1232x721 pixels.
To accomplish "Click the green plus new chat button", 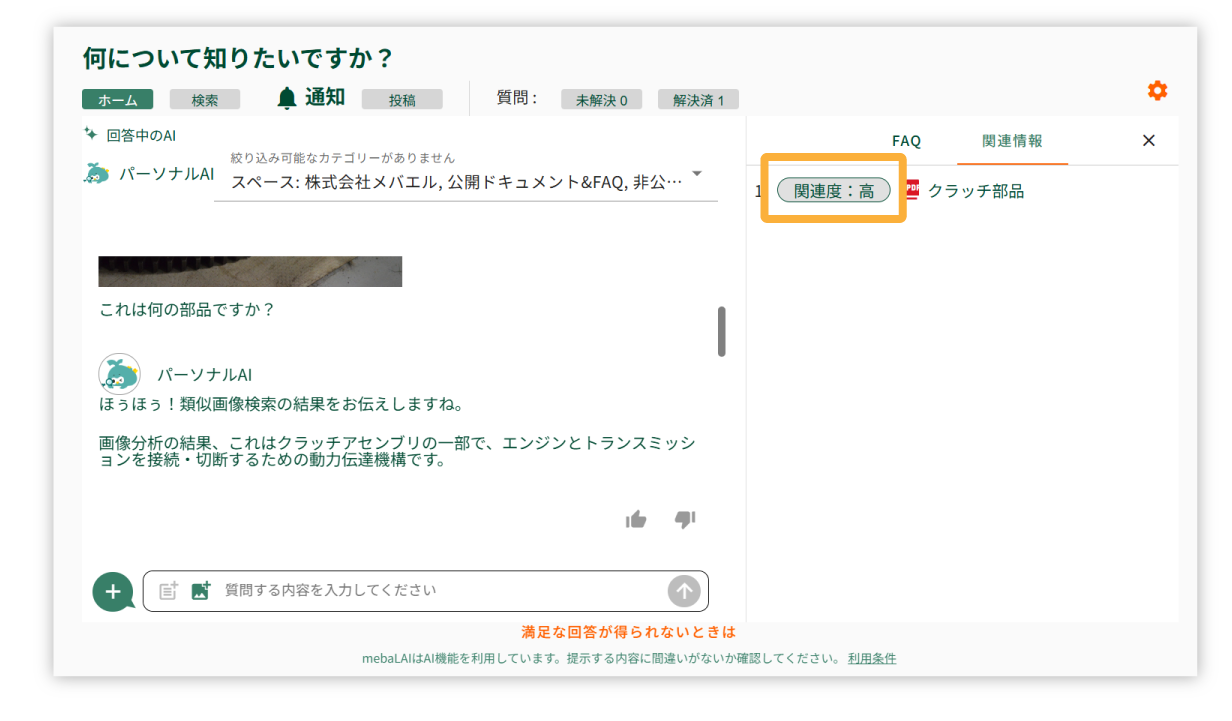I will point(113,591).
